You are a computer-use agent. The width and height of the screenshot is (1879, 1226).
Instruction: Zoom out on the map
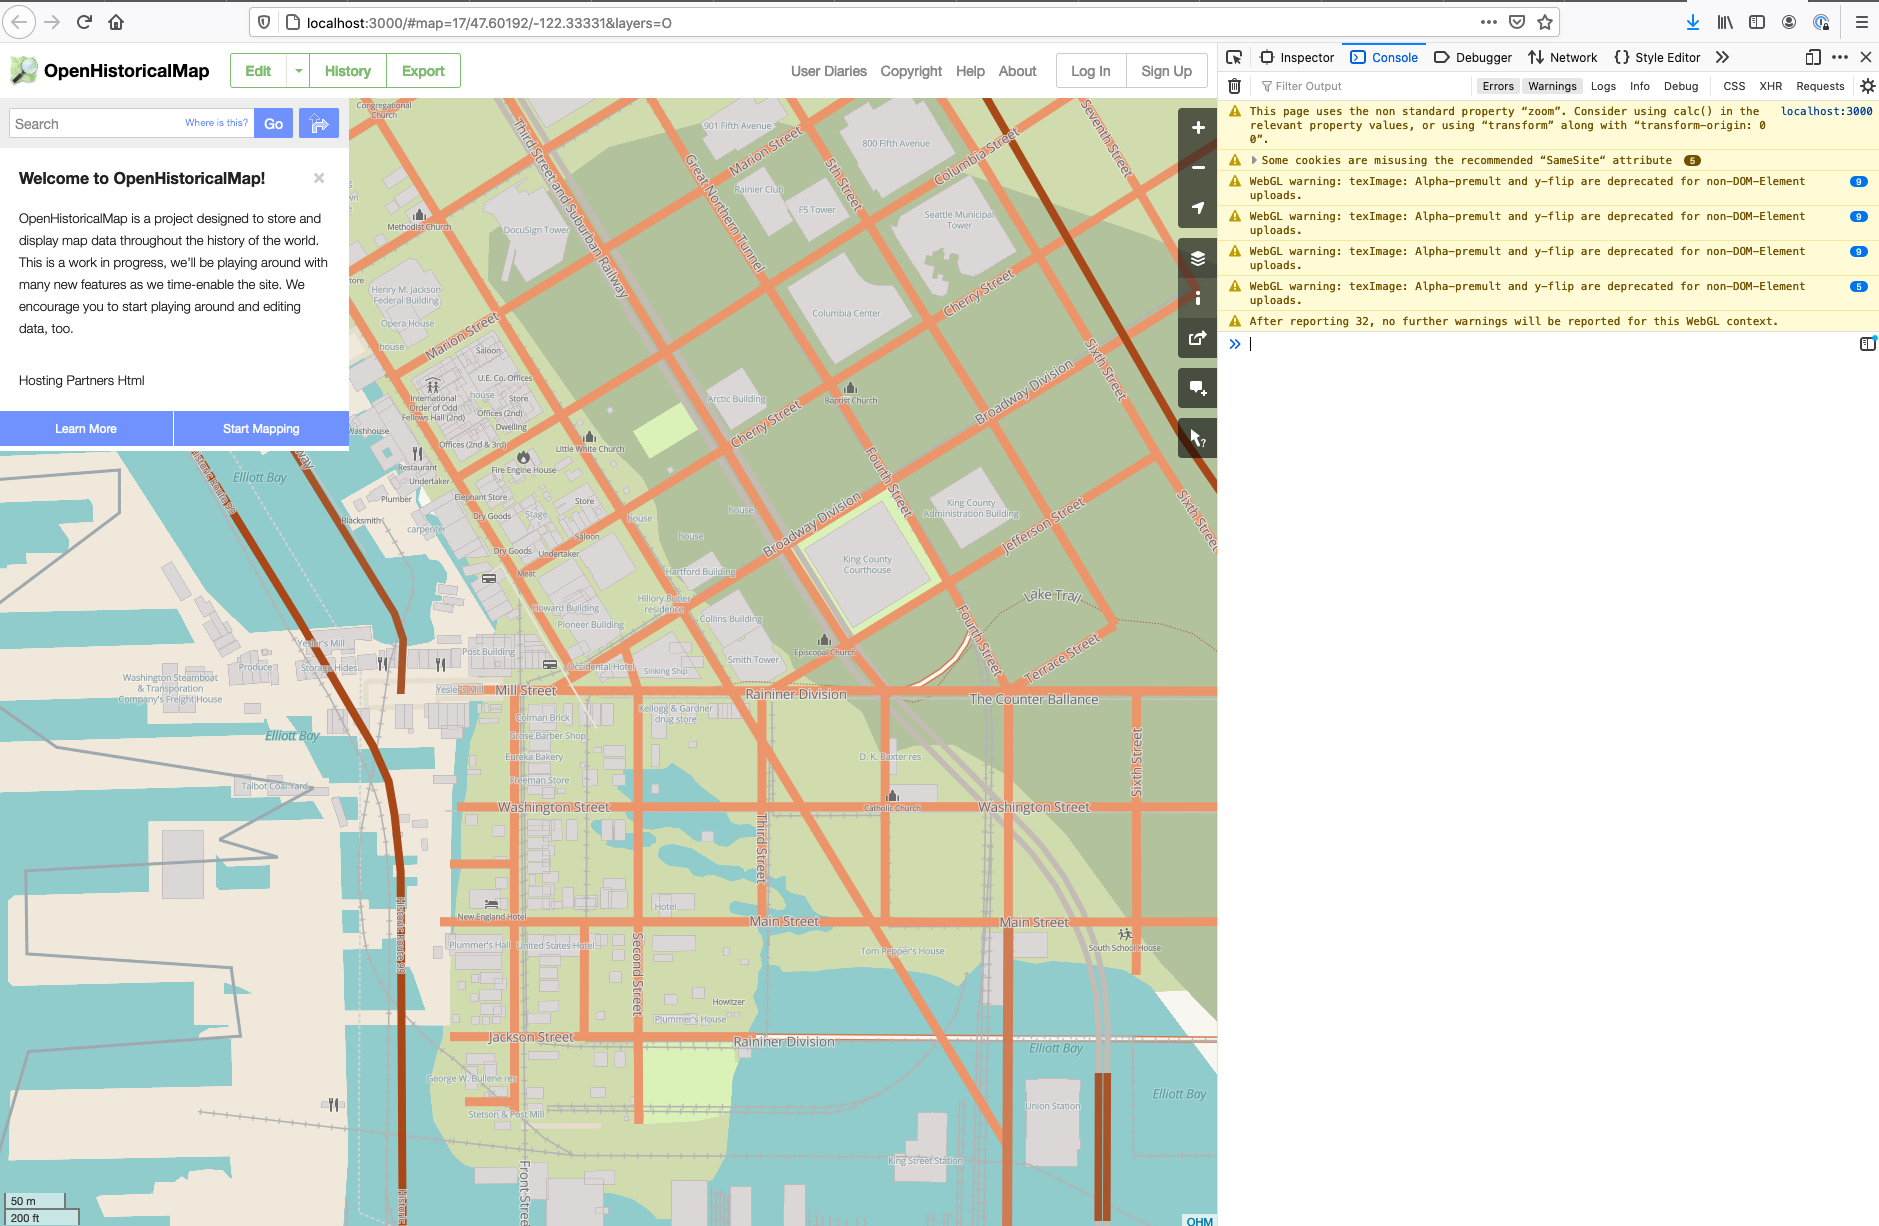(1197, 167)
